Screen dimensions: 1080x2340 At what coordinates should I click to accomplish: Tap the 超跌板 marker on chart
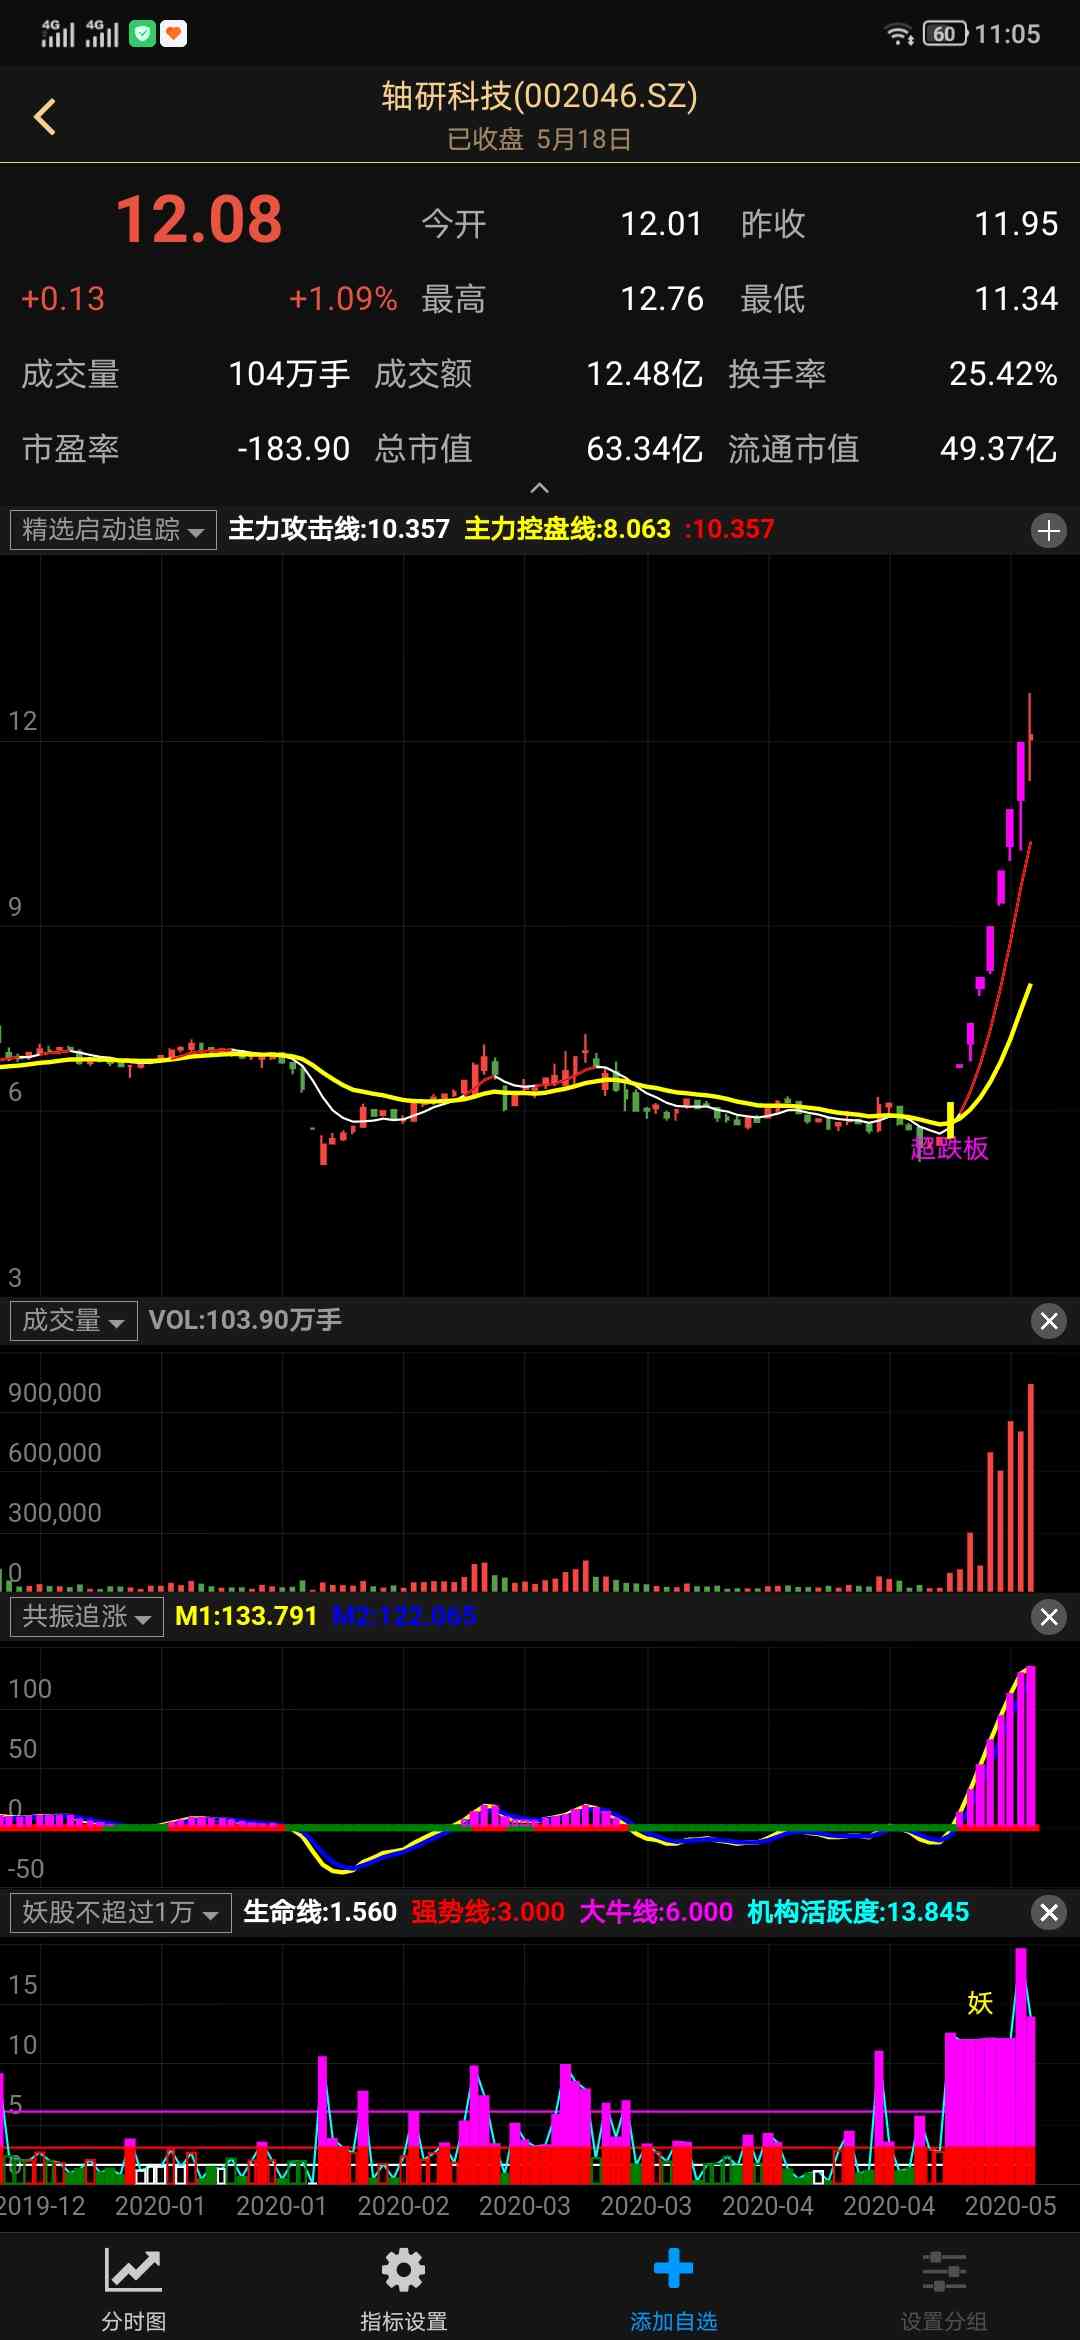click(949, 1148)
